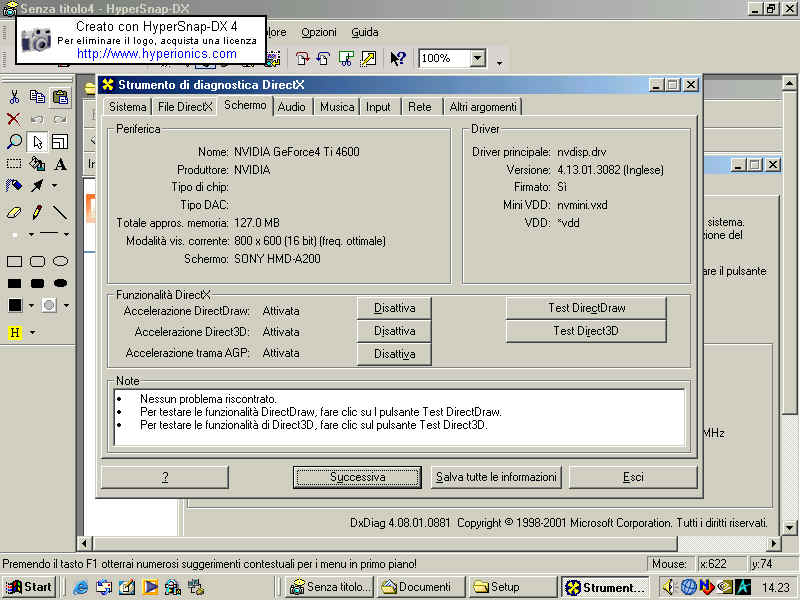Screen dimensions: 800x600
Task: Select the pencil drawing tool
Action: (x=37, y=212)
